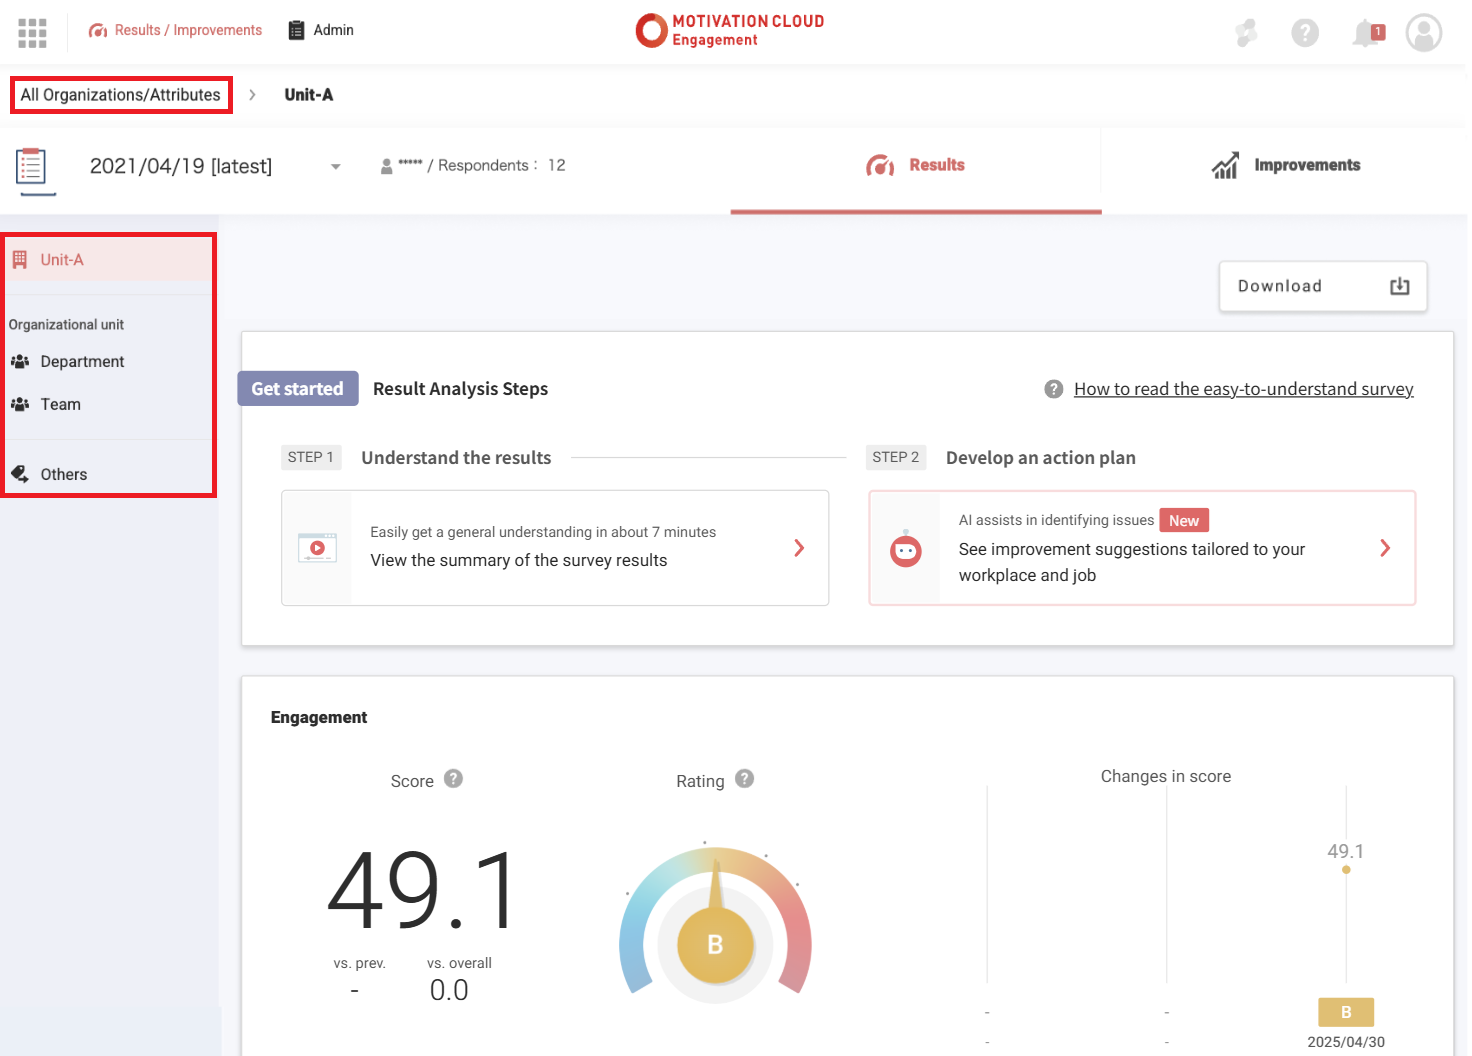Expand the survey date 2021/04/19 dropdown
This screenshot has height=1056, width=1472.
335,167
